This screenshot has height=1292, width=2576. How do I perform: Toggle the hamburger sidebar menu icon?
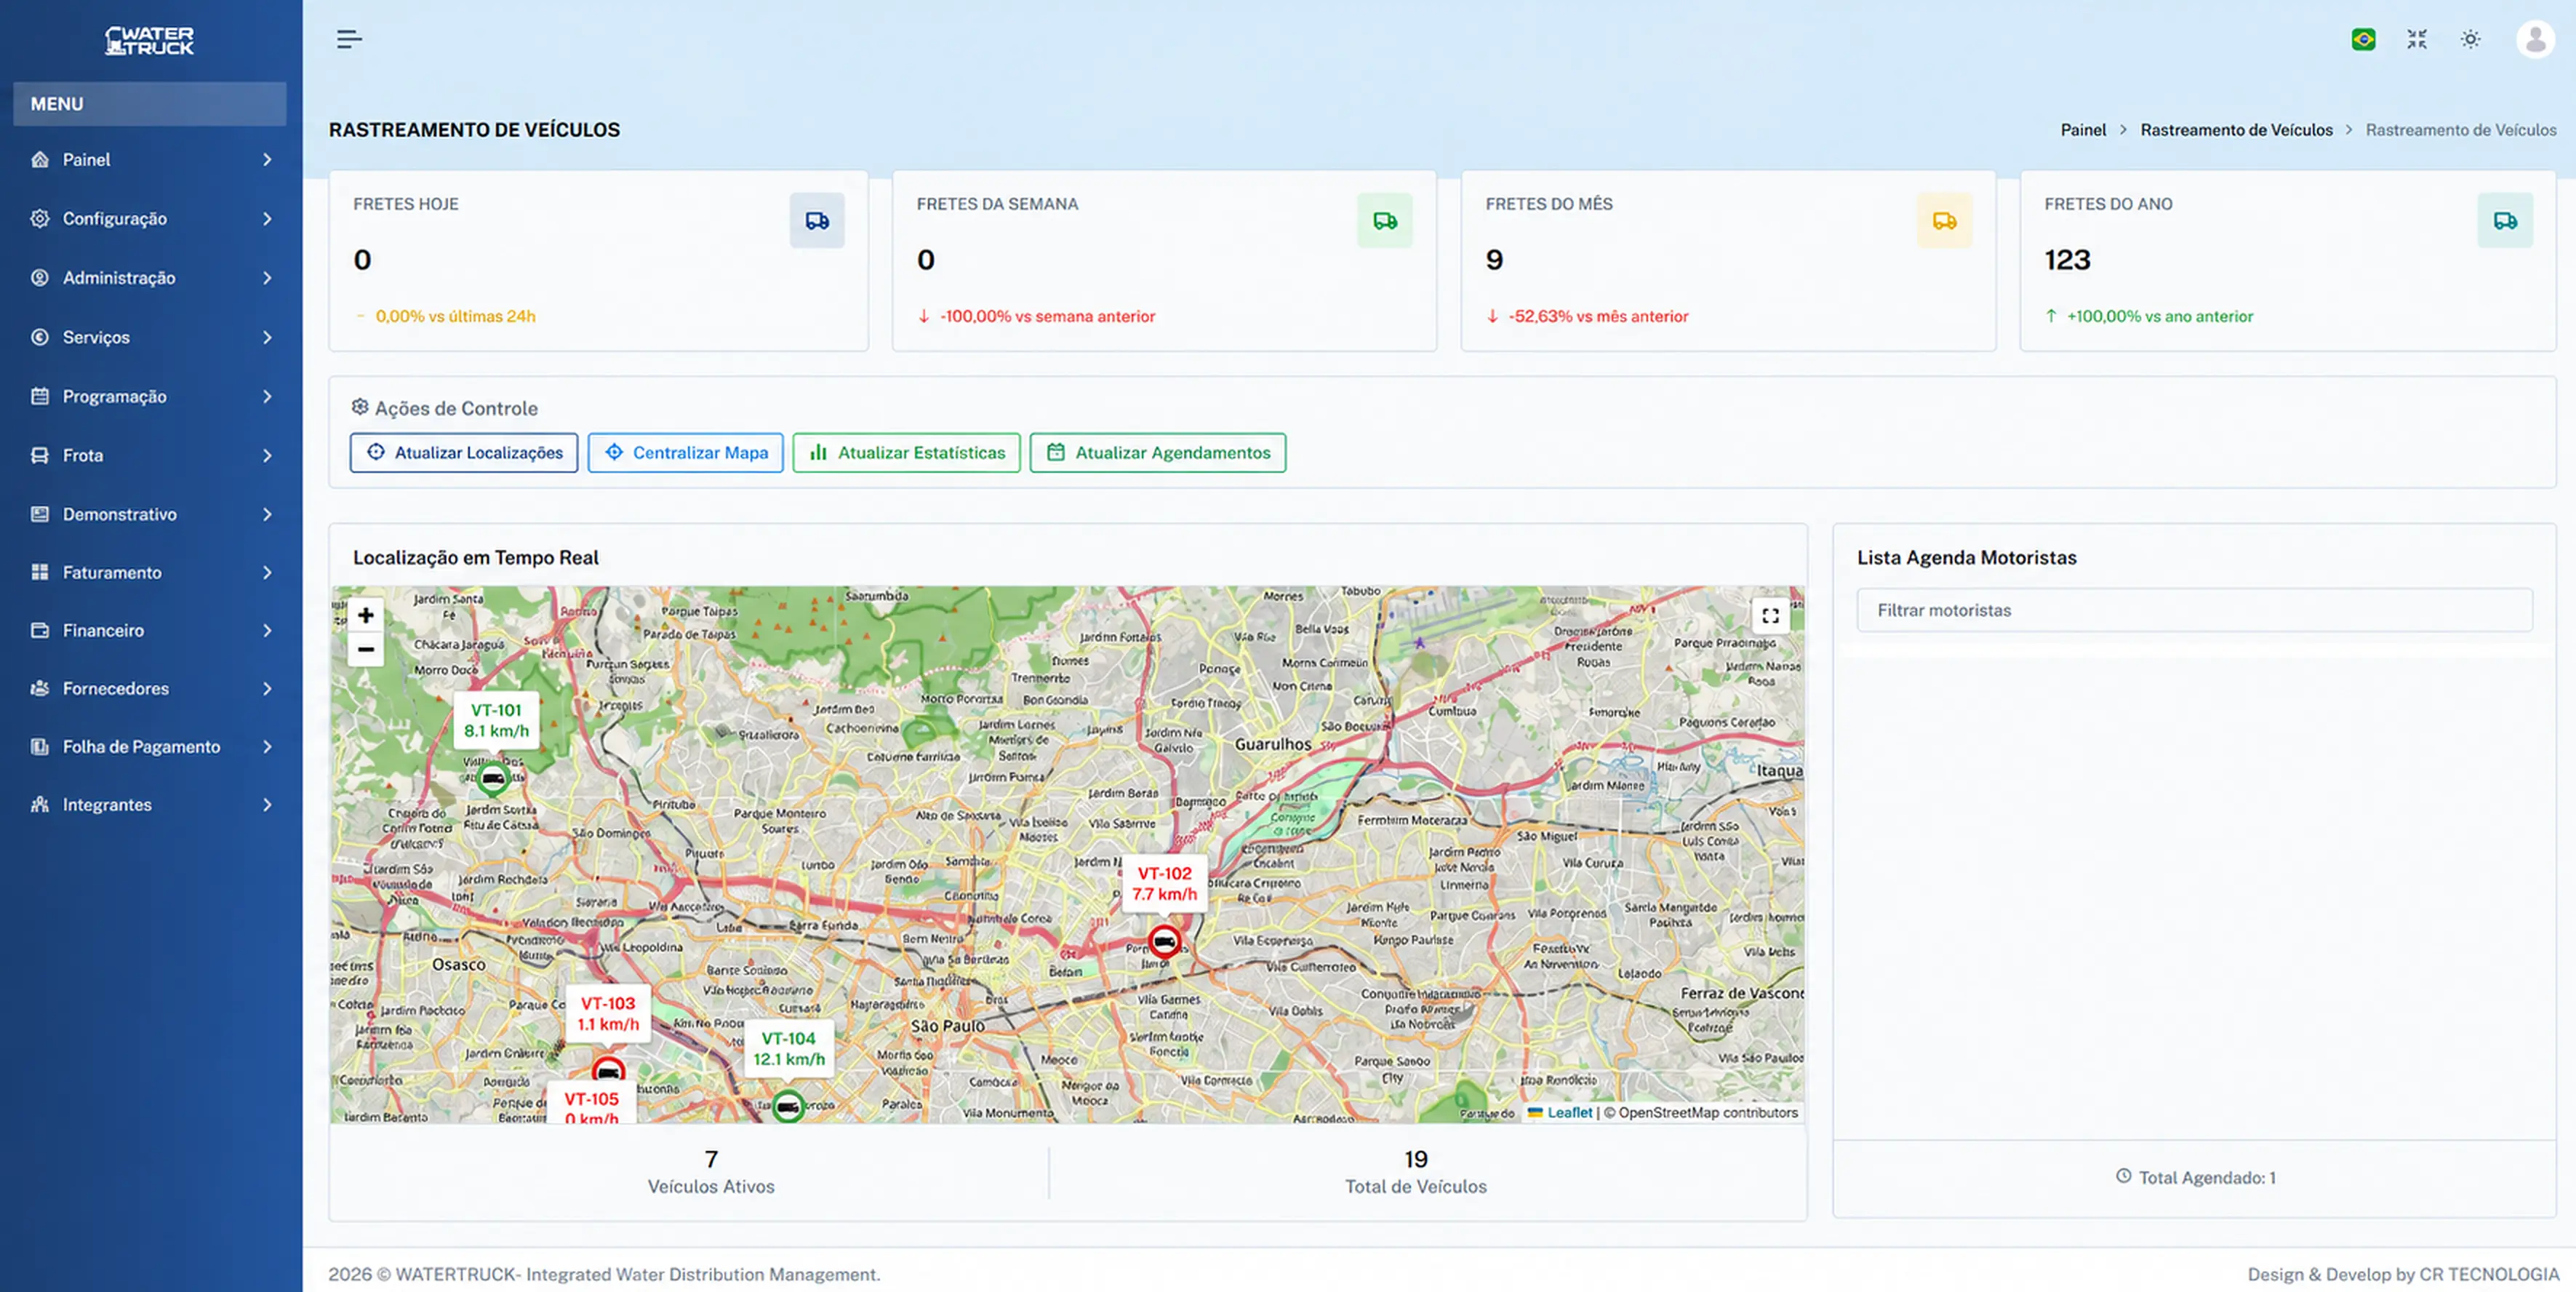tap(349, 40)
